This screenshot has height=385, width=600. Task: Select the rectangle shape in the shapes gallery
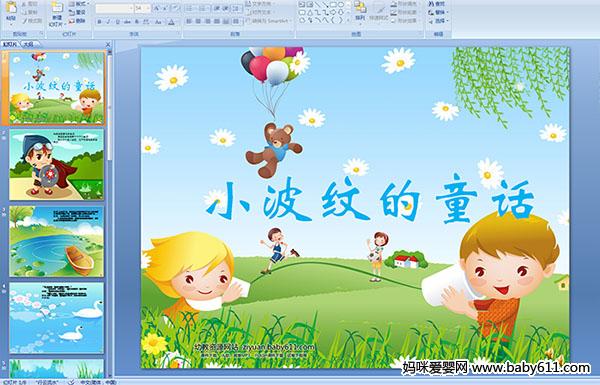(333, 5)
